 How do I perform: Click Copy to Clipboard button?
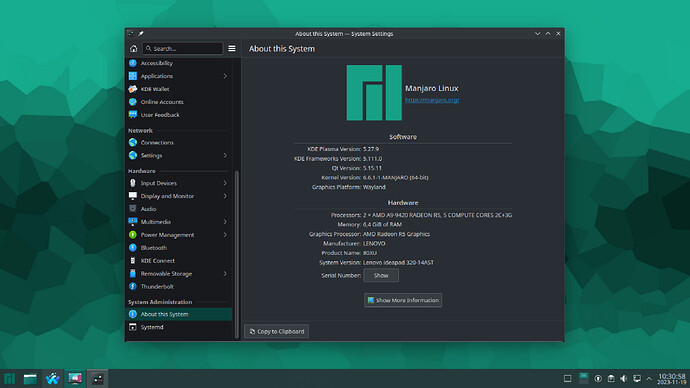[276, 331]
